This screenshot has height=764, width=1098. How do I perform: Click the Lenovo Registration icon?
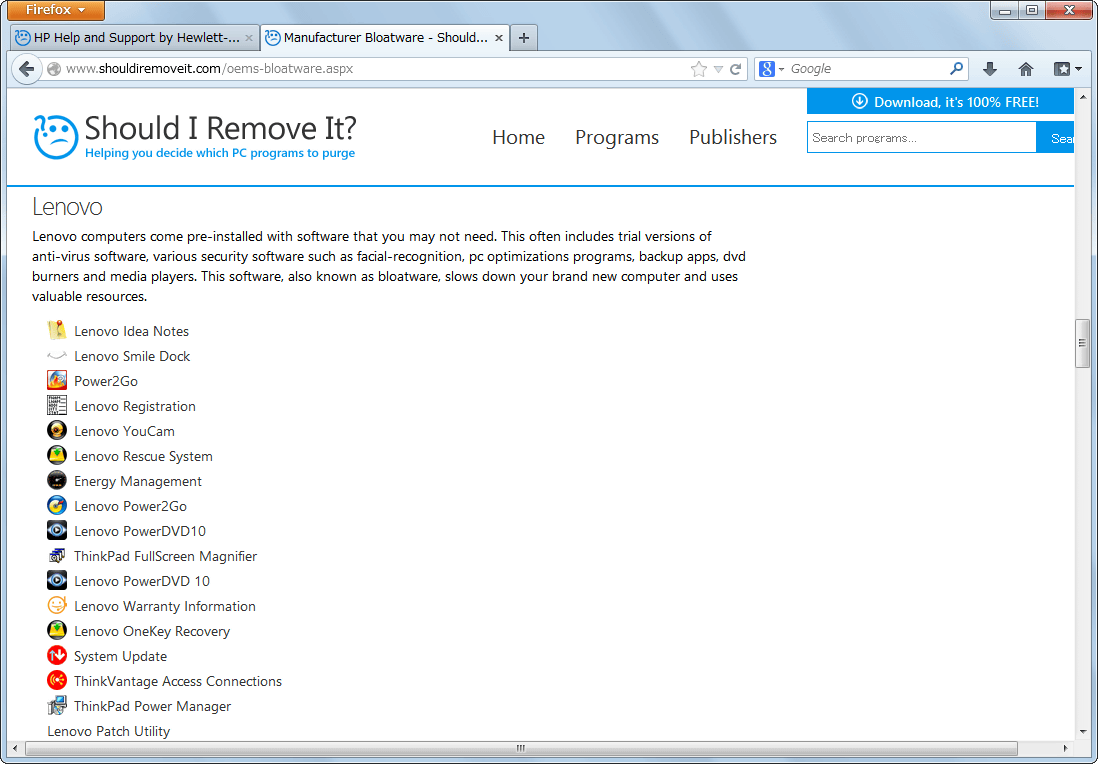(x=57, y=406)
